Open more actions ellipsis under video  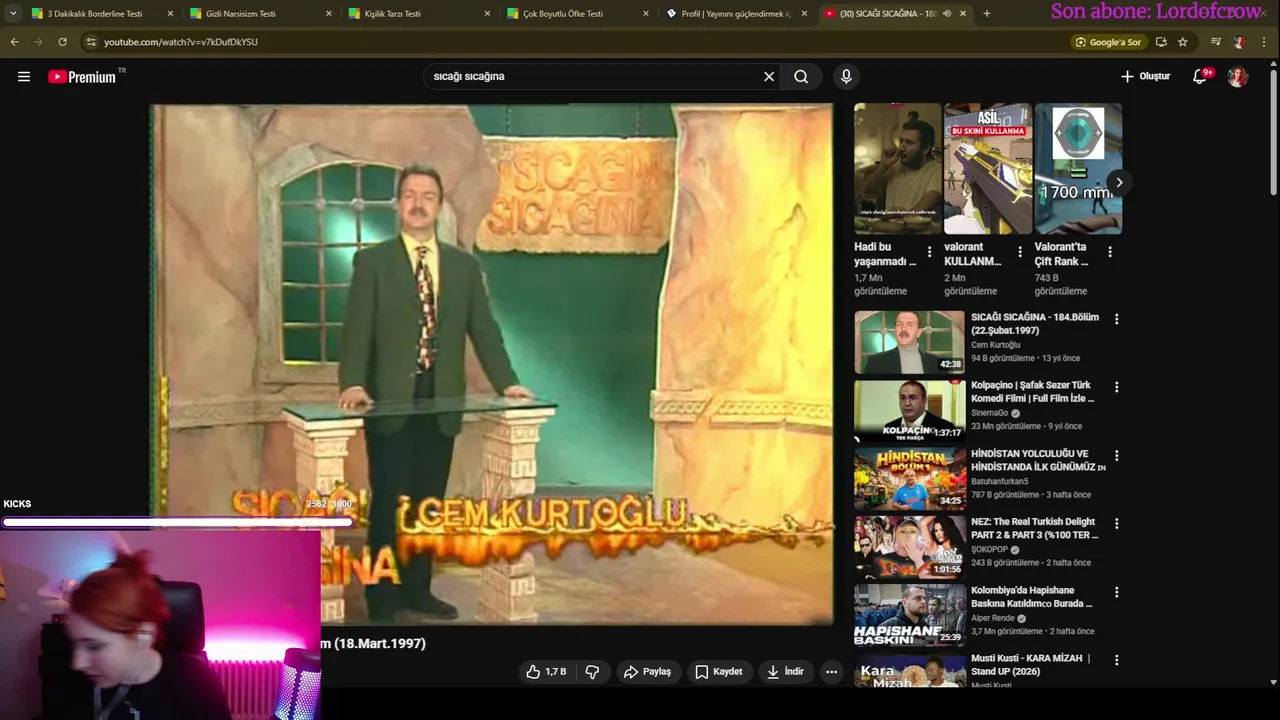[831, 672]
